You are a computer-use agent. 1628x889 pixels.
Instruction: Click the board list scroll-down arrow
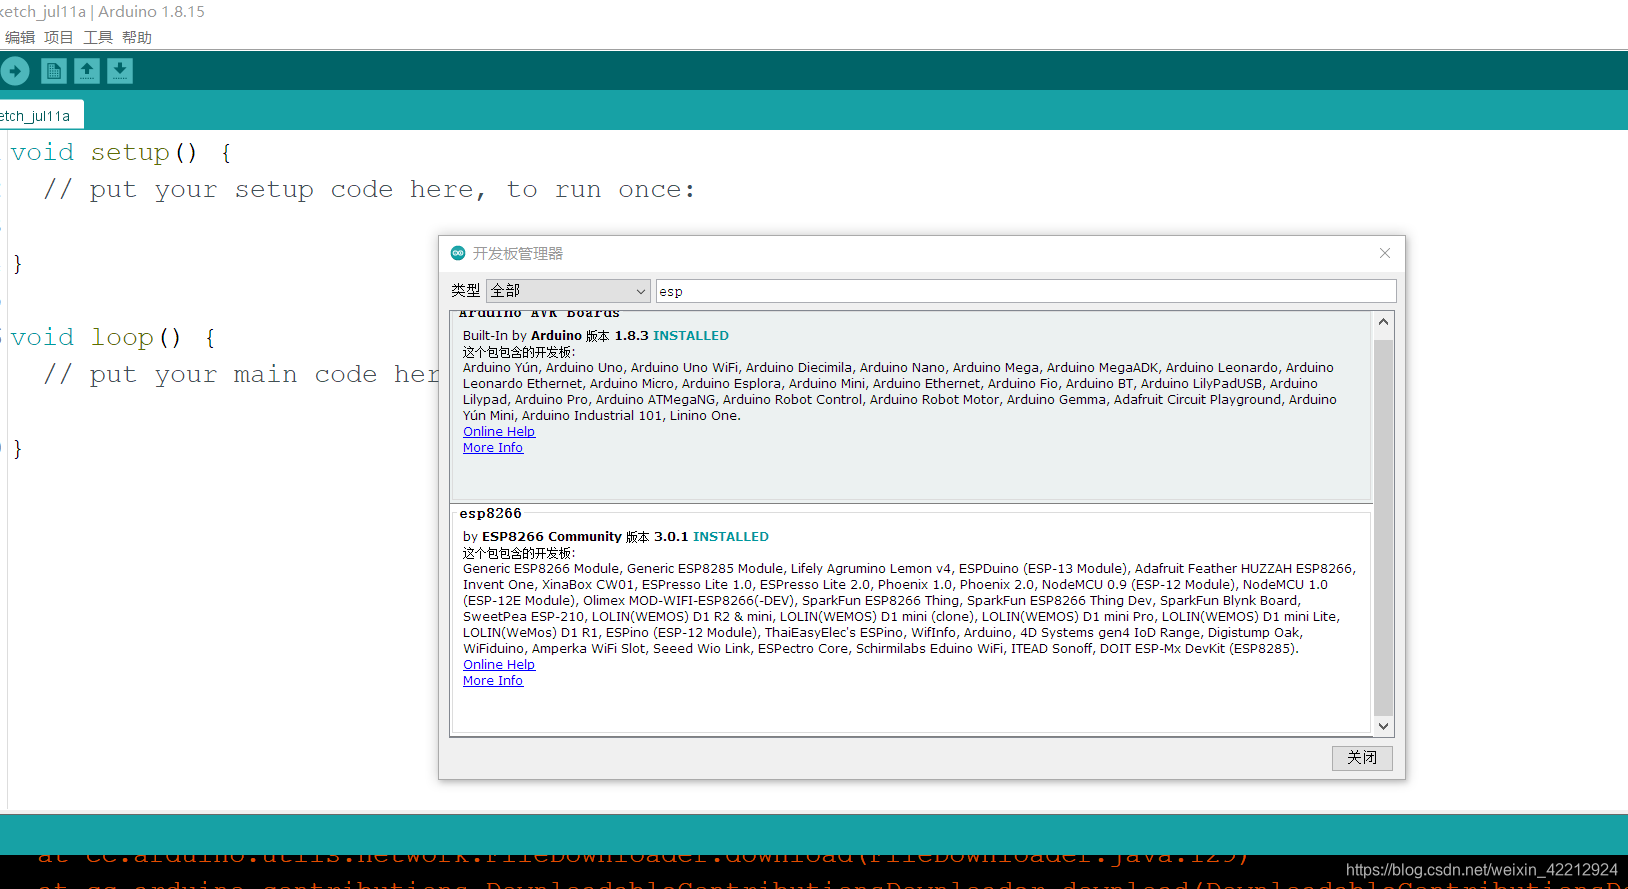point(1383,727)
